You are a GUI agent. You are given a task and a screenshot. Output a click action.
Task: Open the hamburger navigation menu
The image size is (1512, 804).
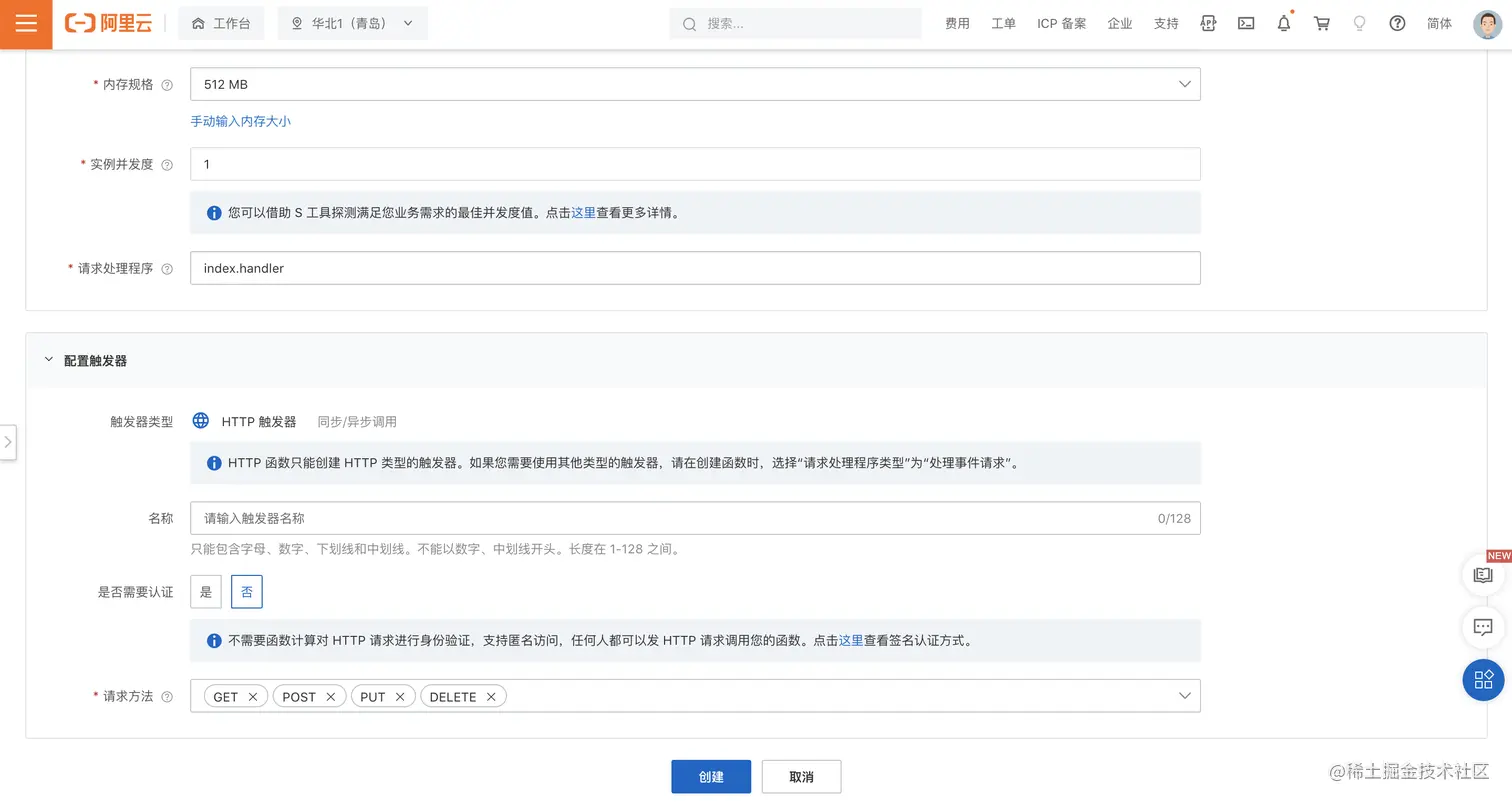pyautogui.click(x=26, y=24)
